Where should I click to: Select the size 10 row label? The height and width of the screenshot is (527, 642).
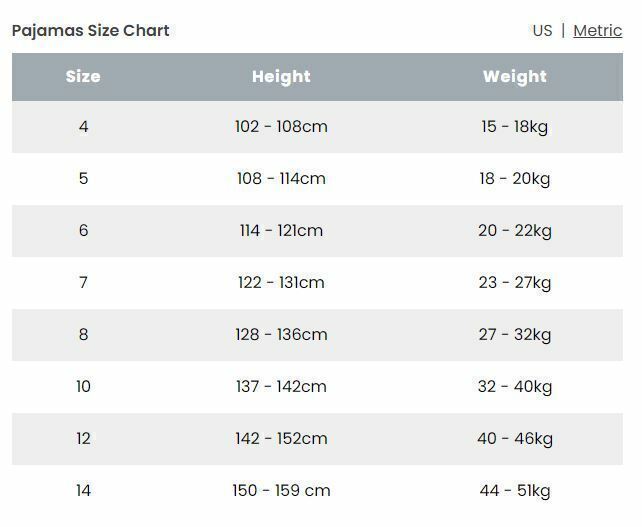[84, 387]
